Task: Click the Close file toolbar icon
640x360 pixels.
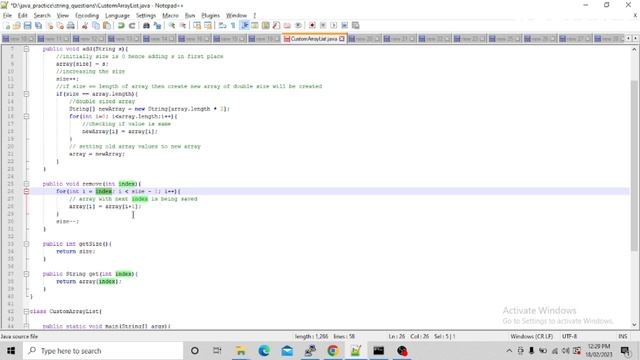Action: (49, 25)
